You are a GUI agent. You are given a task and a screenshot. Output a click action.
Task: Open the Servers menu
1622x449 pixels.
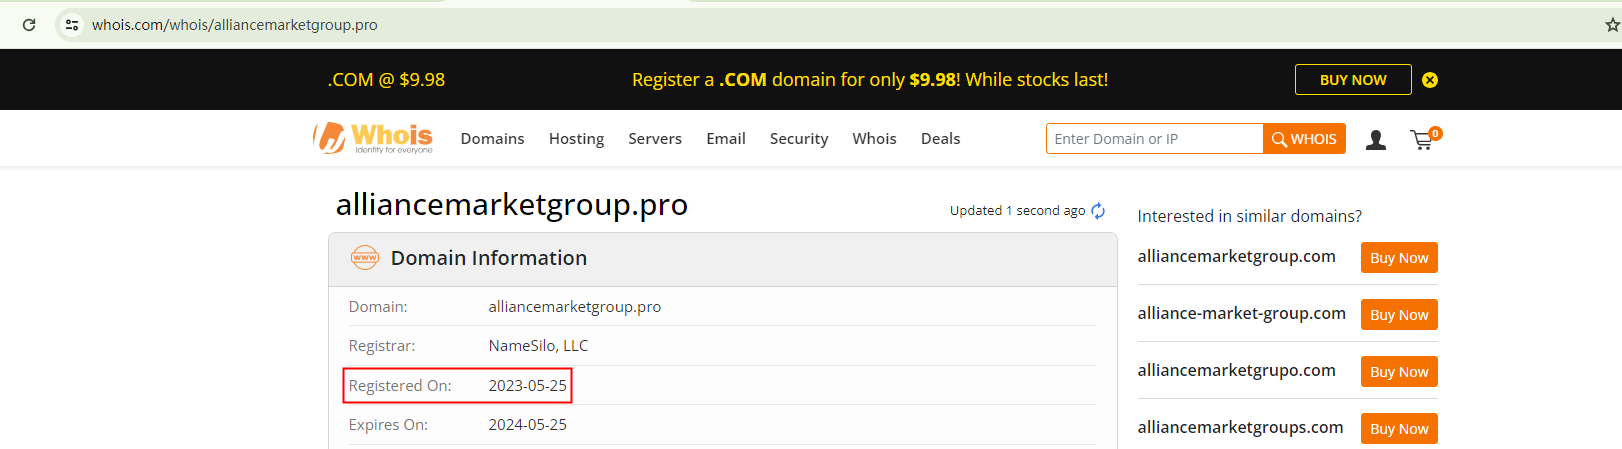(655, 139)
